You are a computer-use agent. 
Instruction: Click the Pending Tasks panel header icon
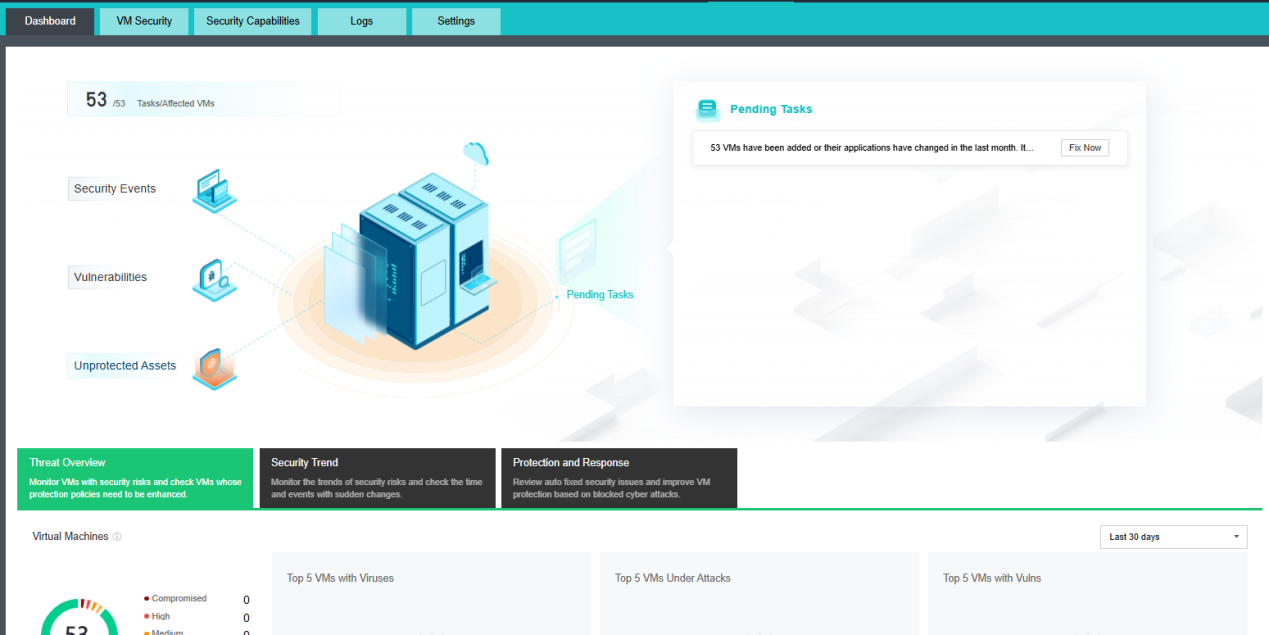pyautogui.click(x=708, y=109)
